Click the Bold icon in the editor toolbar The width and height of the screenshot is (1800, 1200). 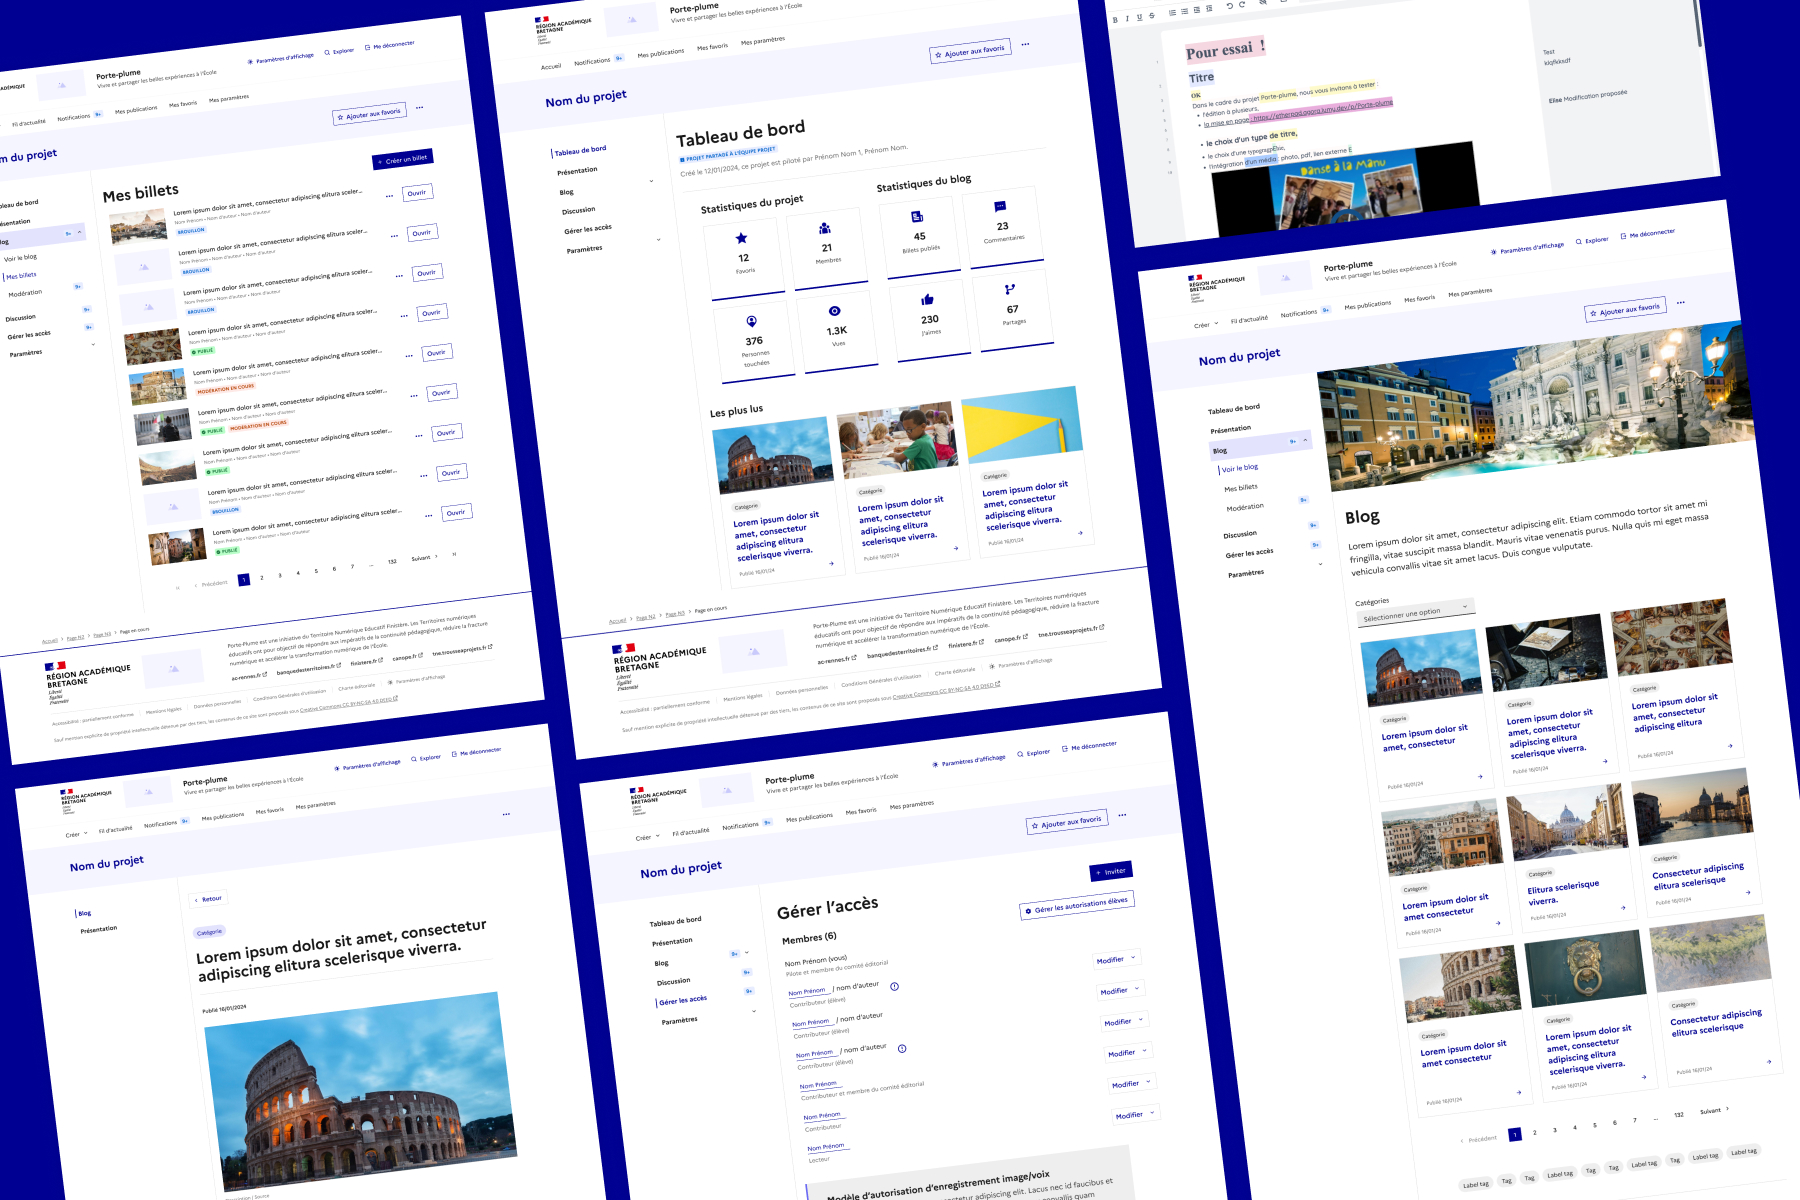tap(1115, 20)
